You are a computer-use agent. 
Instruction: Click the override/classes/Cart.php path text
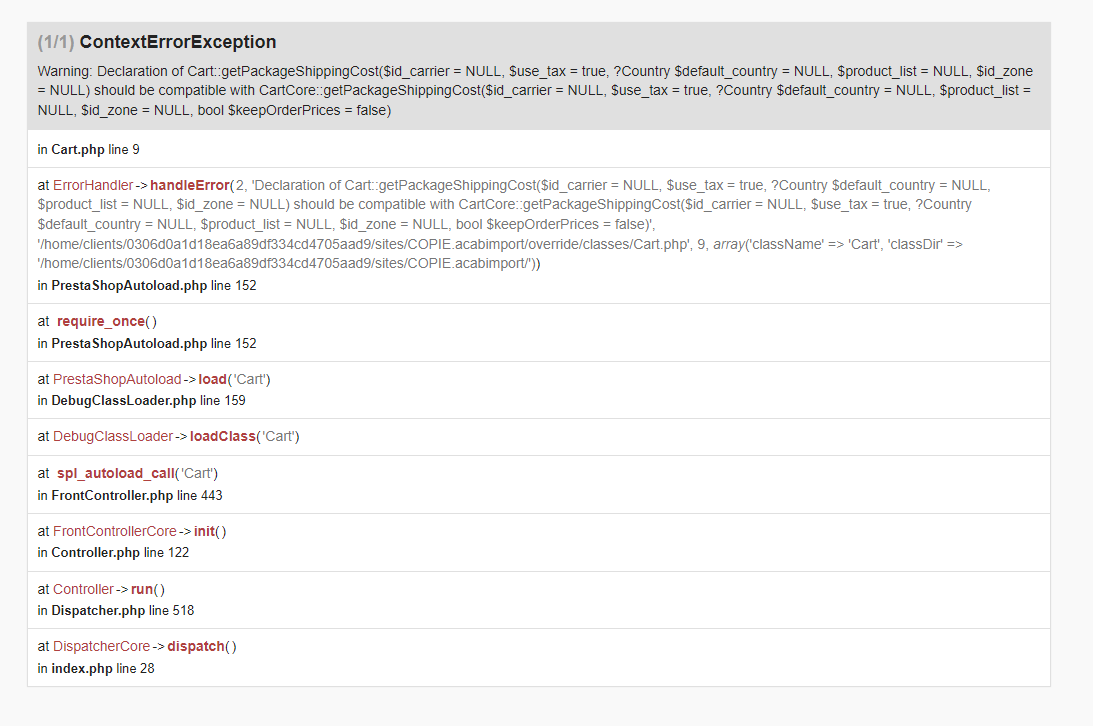(362, 245)
